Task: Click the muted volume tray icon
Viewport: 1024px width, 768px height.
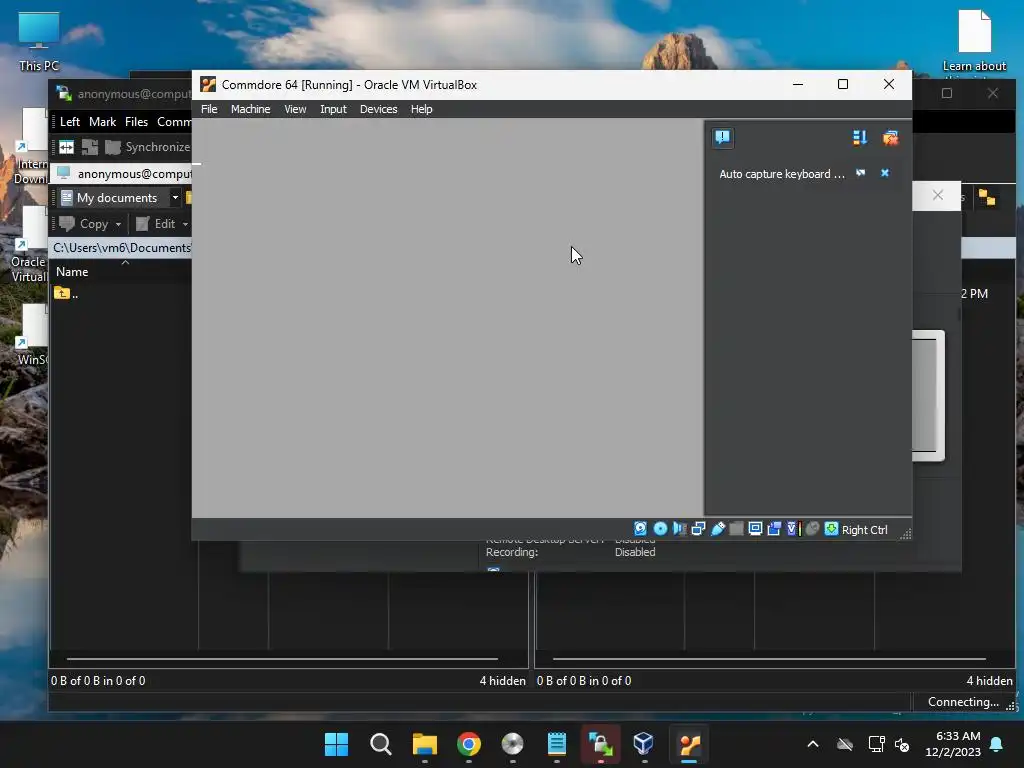Action: click(903, 744)
